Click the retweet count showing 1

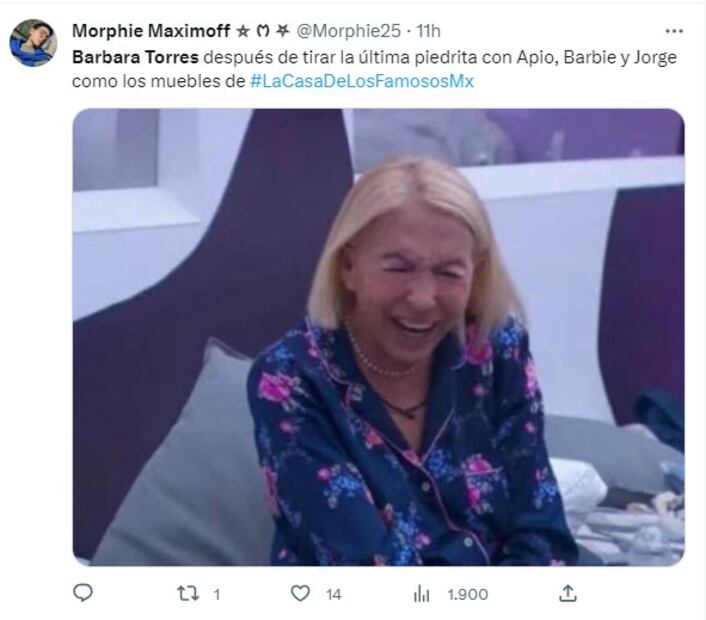[x=216, y=595]
